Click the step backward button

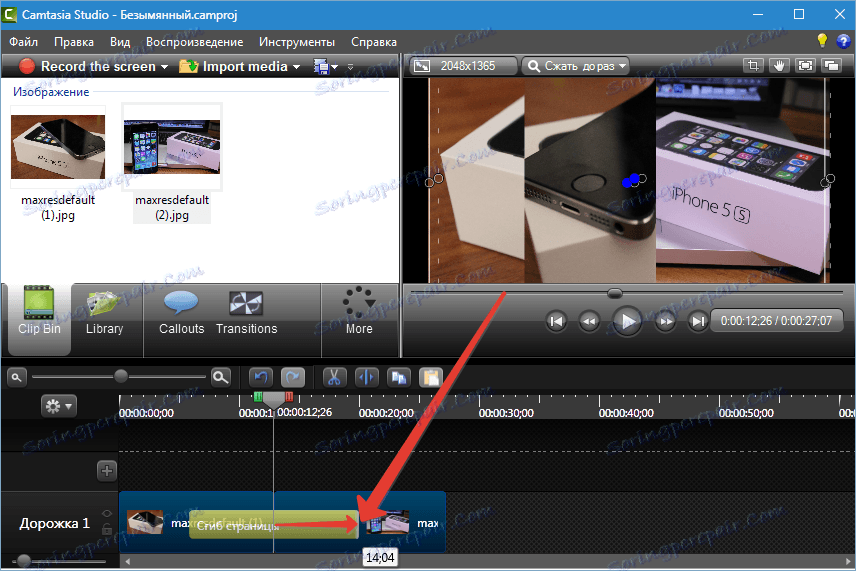(x=589, y=322)
